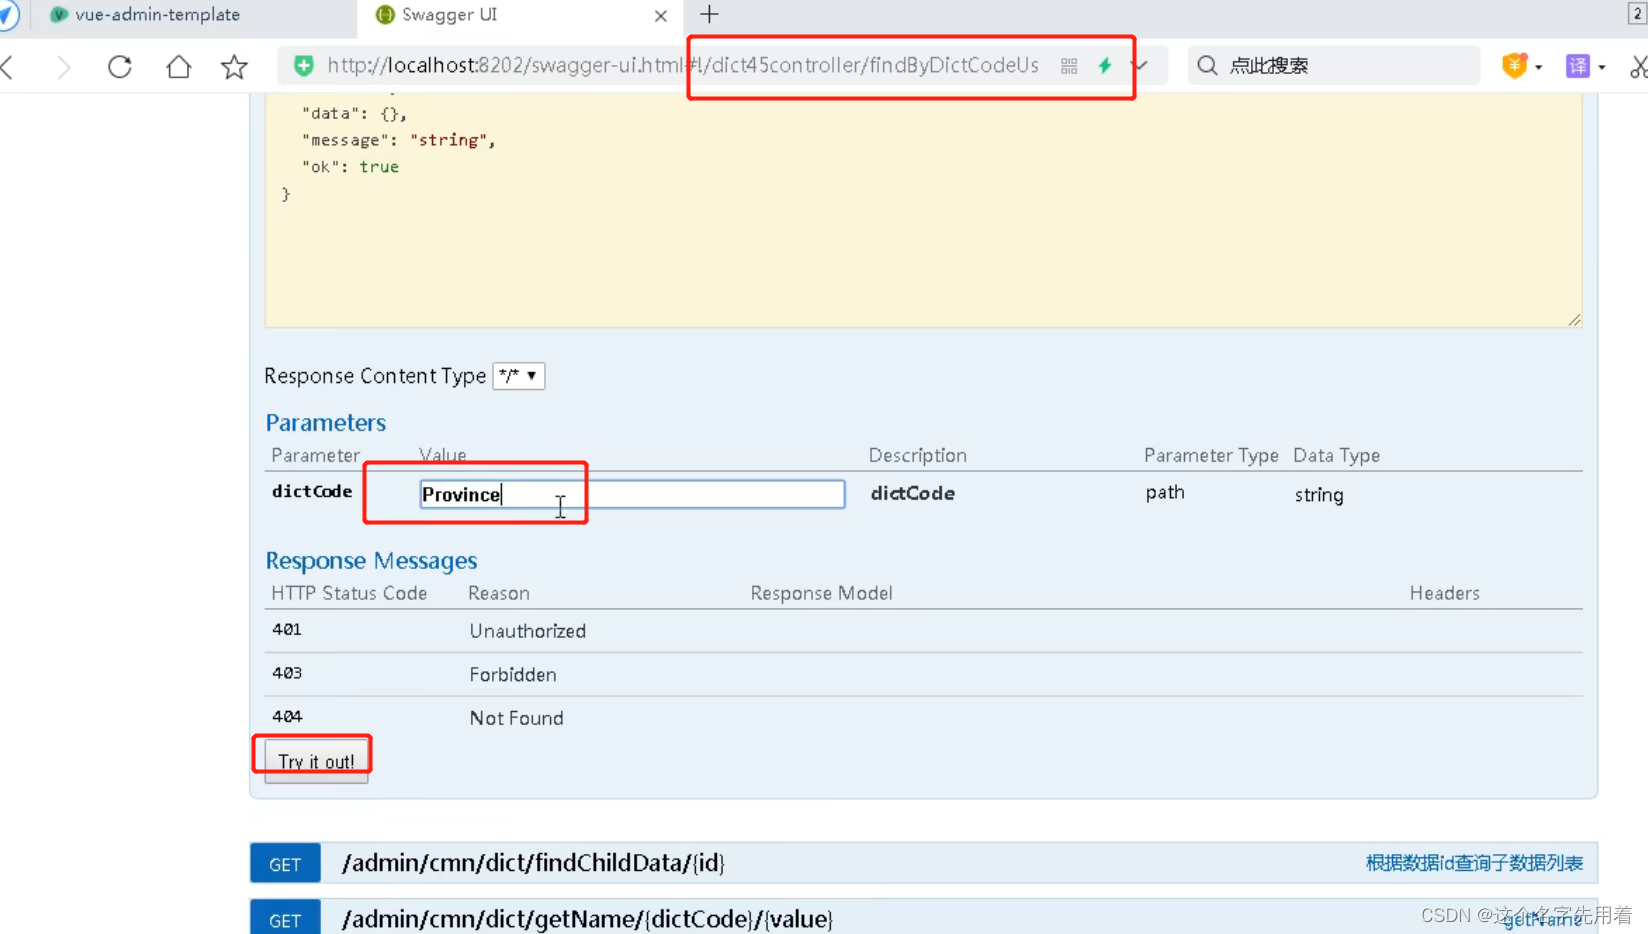Bookmark page with the star icon

pyautogui.click(x=234, y=67)
